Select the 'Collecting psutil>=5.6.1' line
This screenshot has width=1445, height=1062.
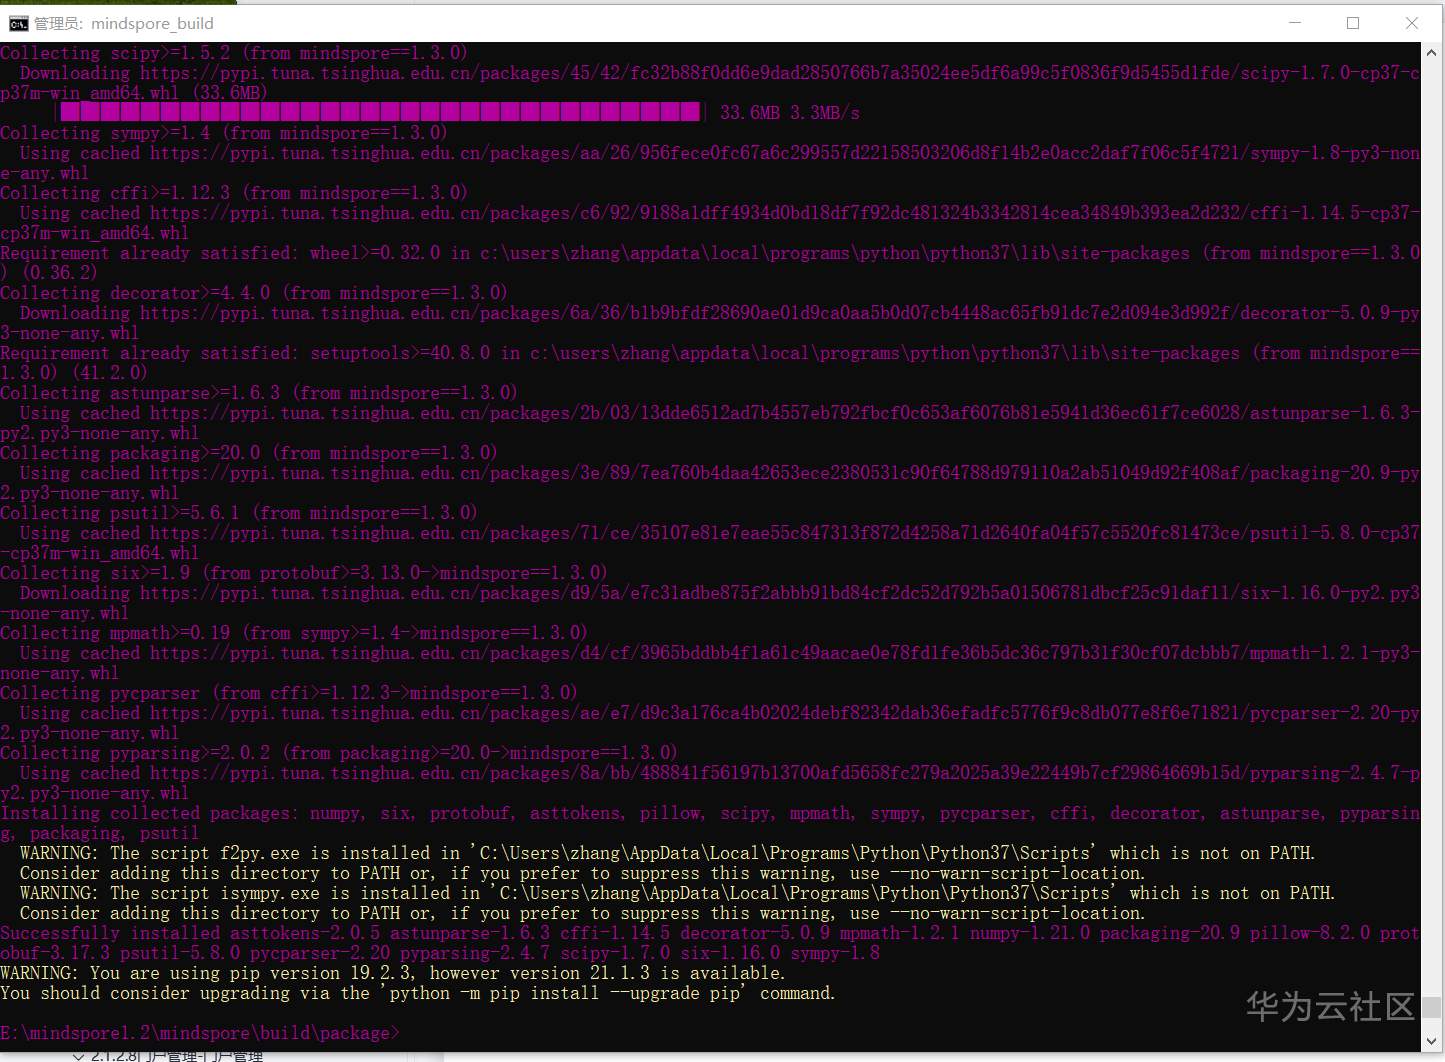239,513
